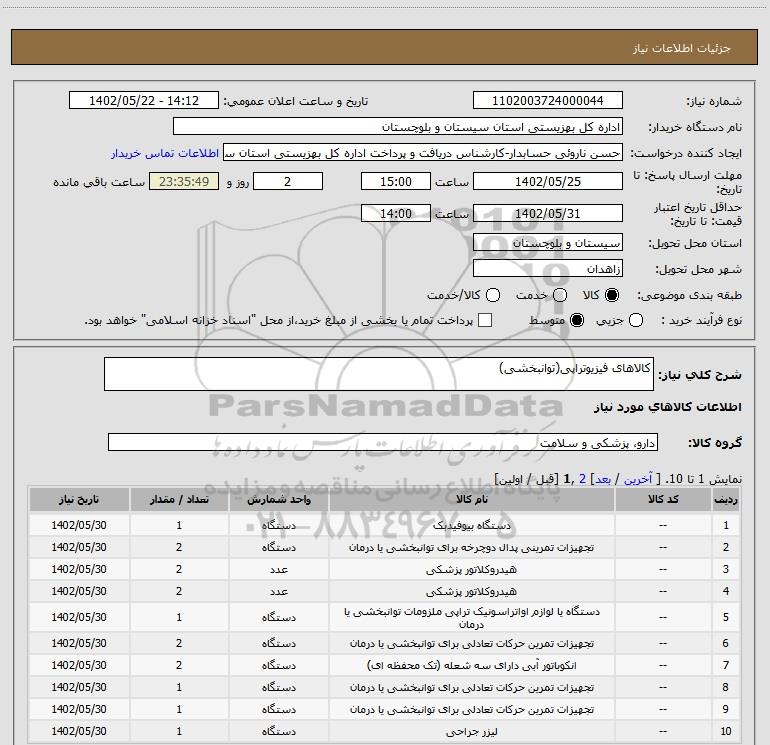Viewport: 770px width, 745px height.
Task: Click the section title اطلاعات کالاهای مورد نیاز
Action: (668, 407)
